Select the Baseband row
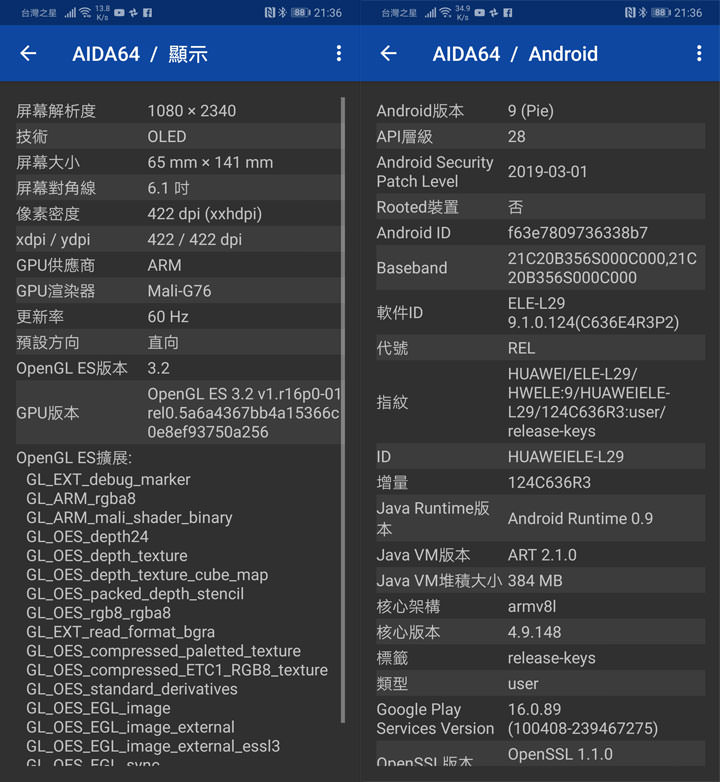The image size is (720, 782). (x=540, y=268)
